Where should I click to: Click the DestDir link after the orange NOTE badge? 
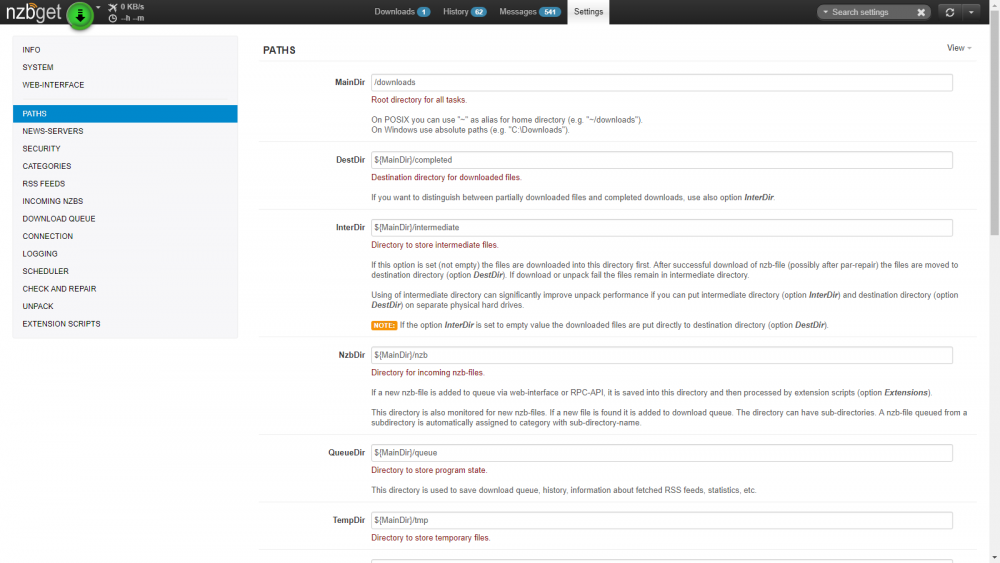pyautogui.click(x=809, y=325)
